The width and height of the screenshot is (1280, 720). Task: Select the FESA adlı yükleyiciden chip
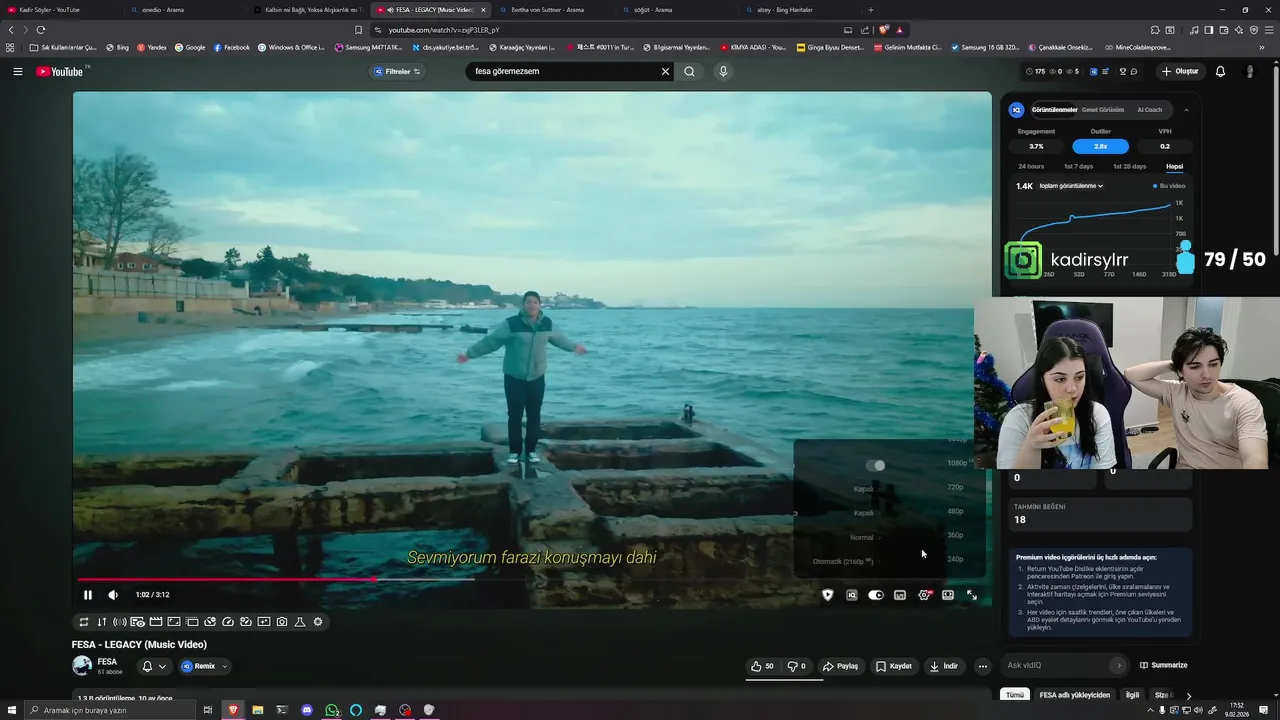1074,695
